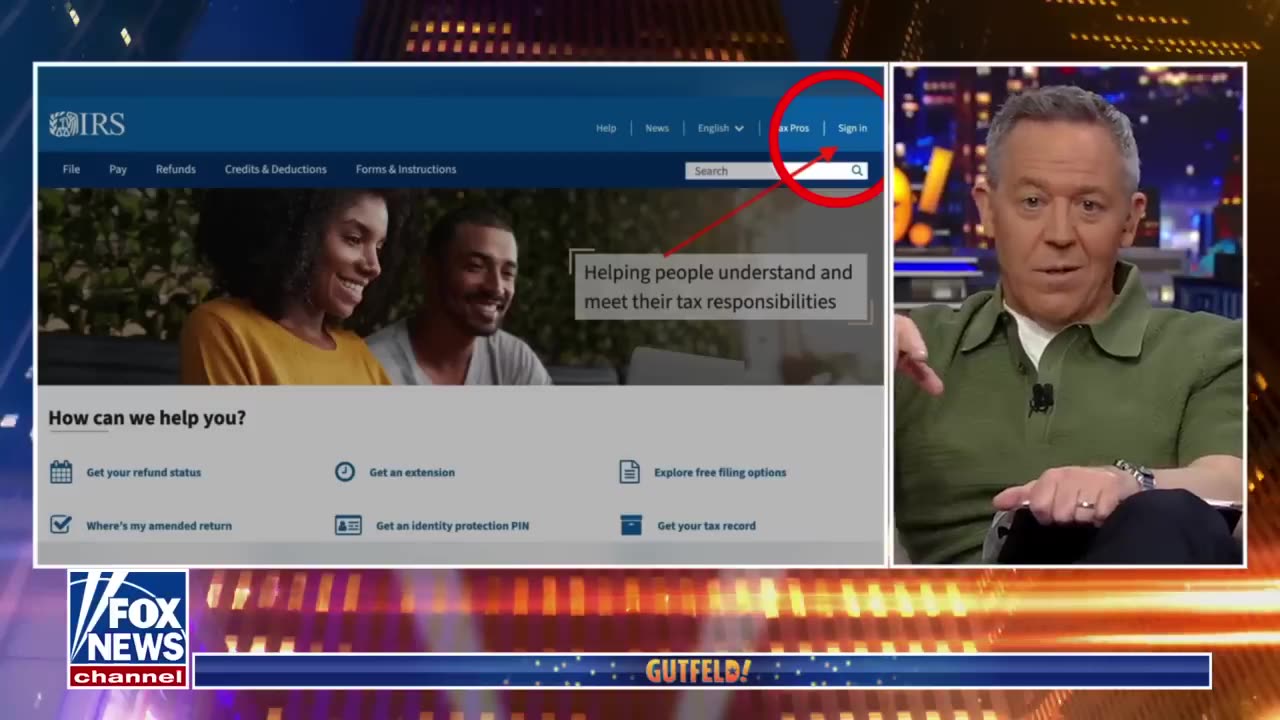Viewport: 1280px width, 720px height.
Task: Click the clock icon for extension
Action: pyautogui.click(x=345, y=472)
